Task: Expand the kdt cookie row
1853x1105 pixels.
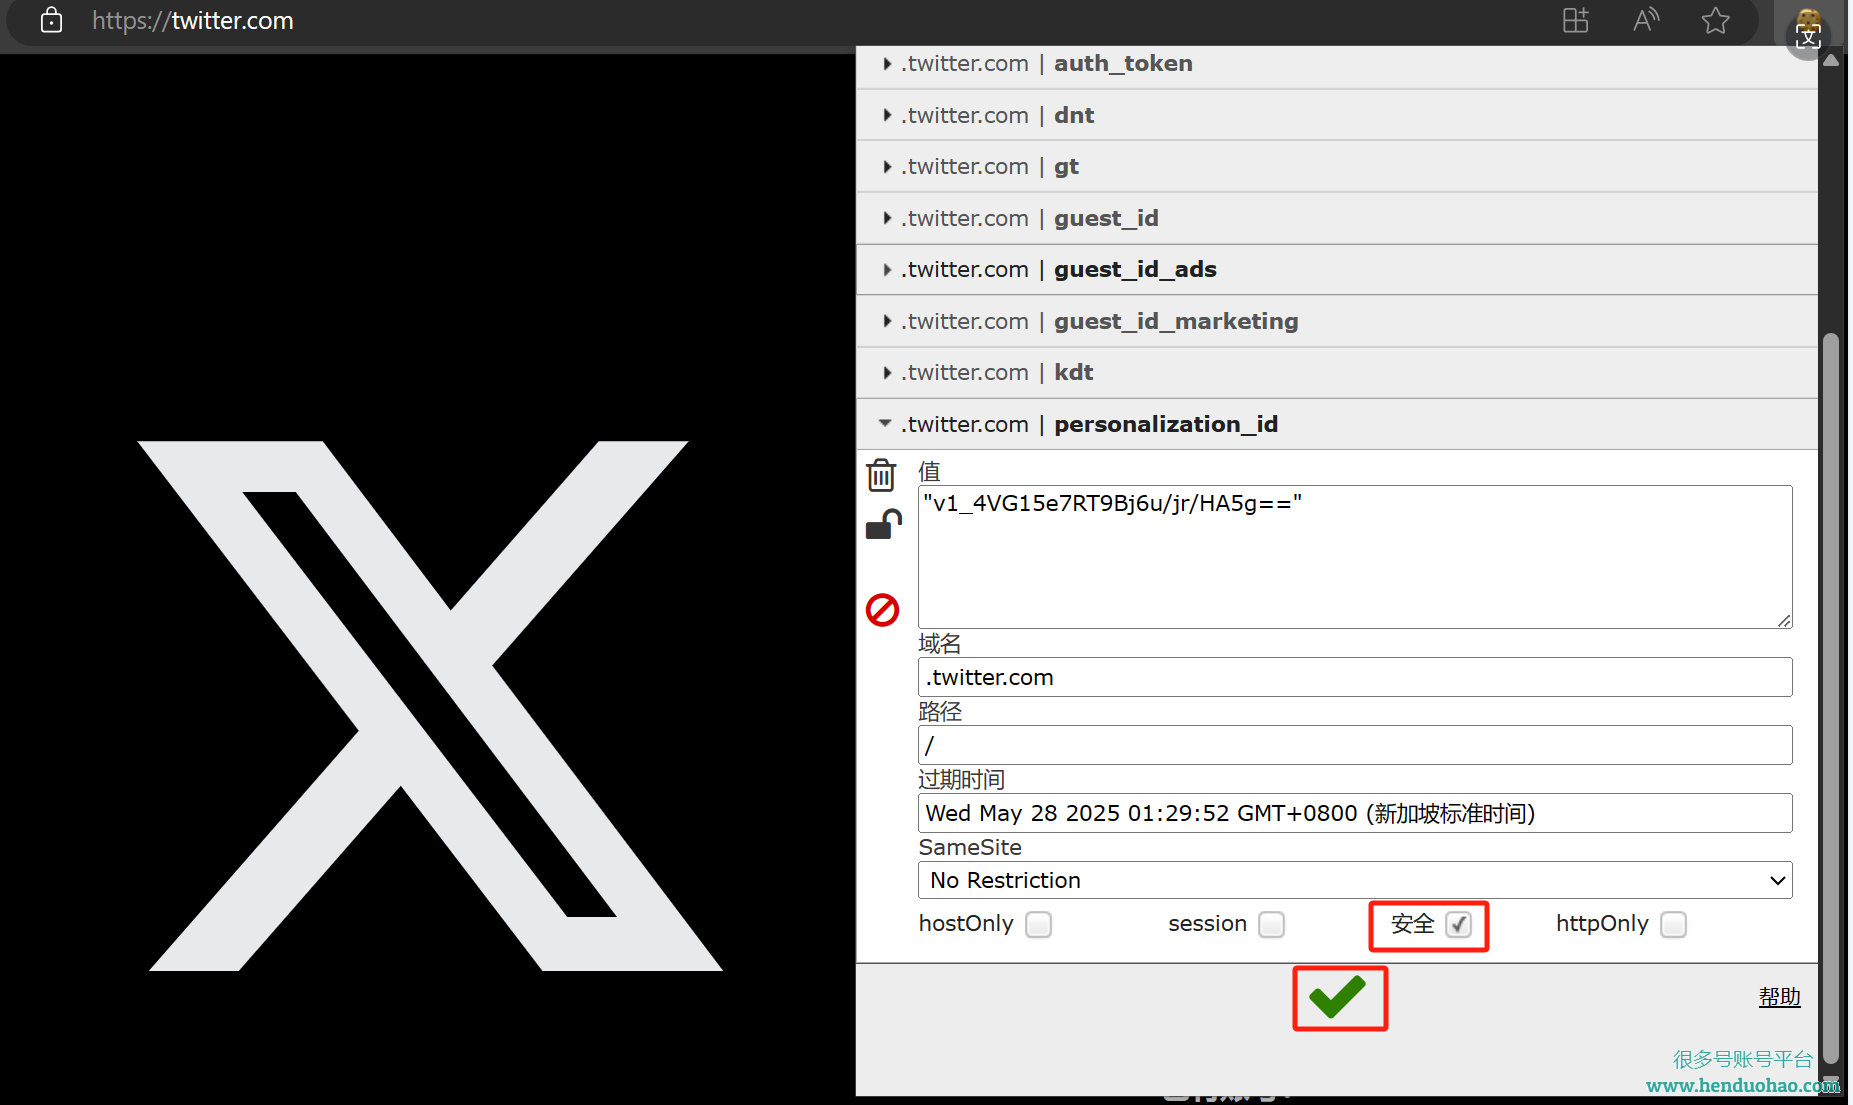Action: [x=1337, y=373]
